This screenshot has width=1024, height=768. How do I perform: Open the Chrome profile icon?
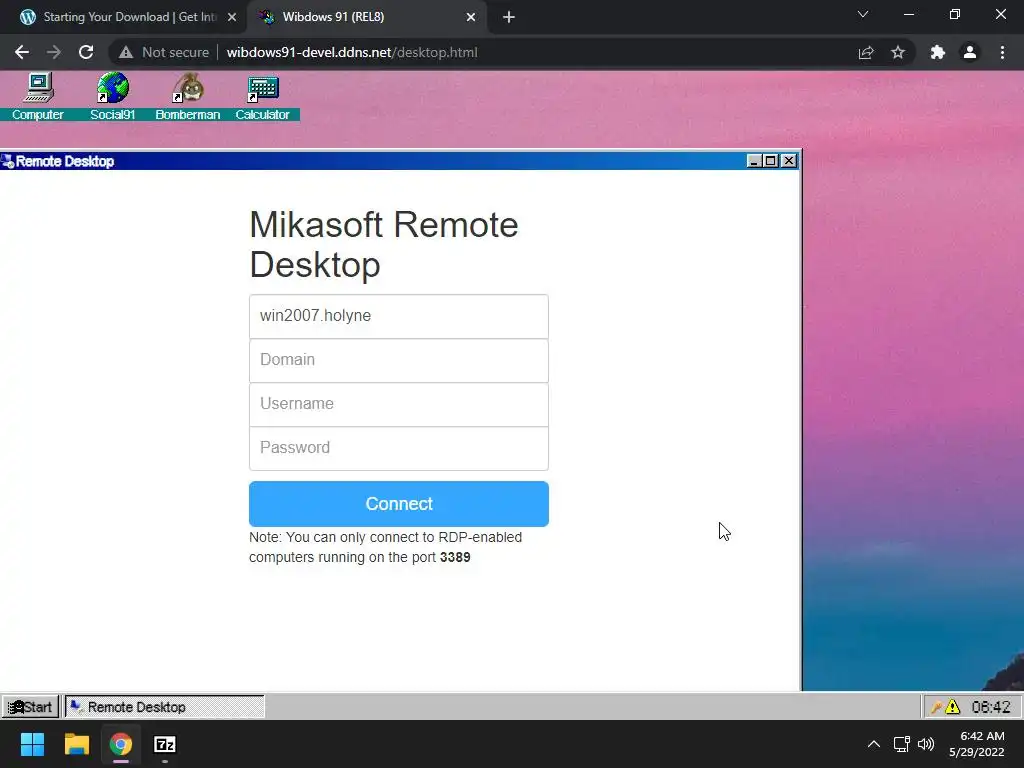[970, 52]
